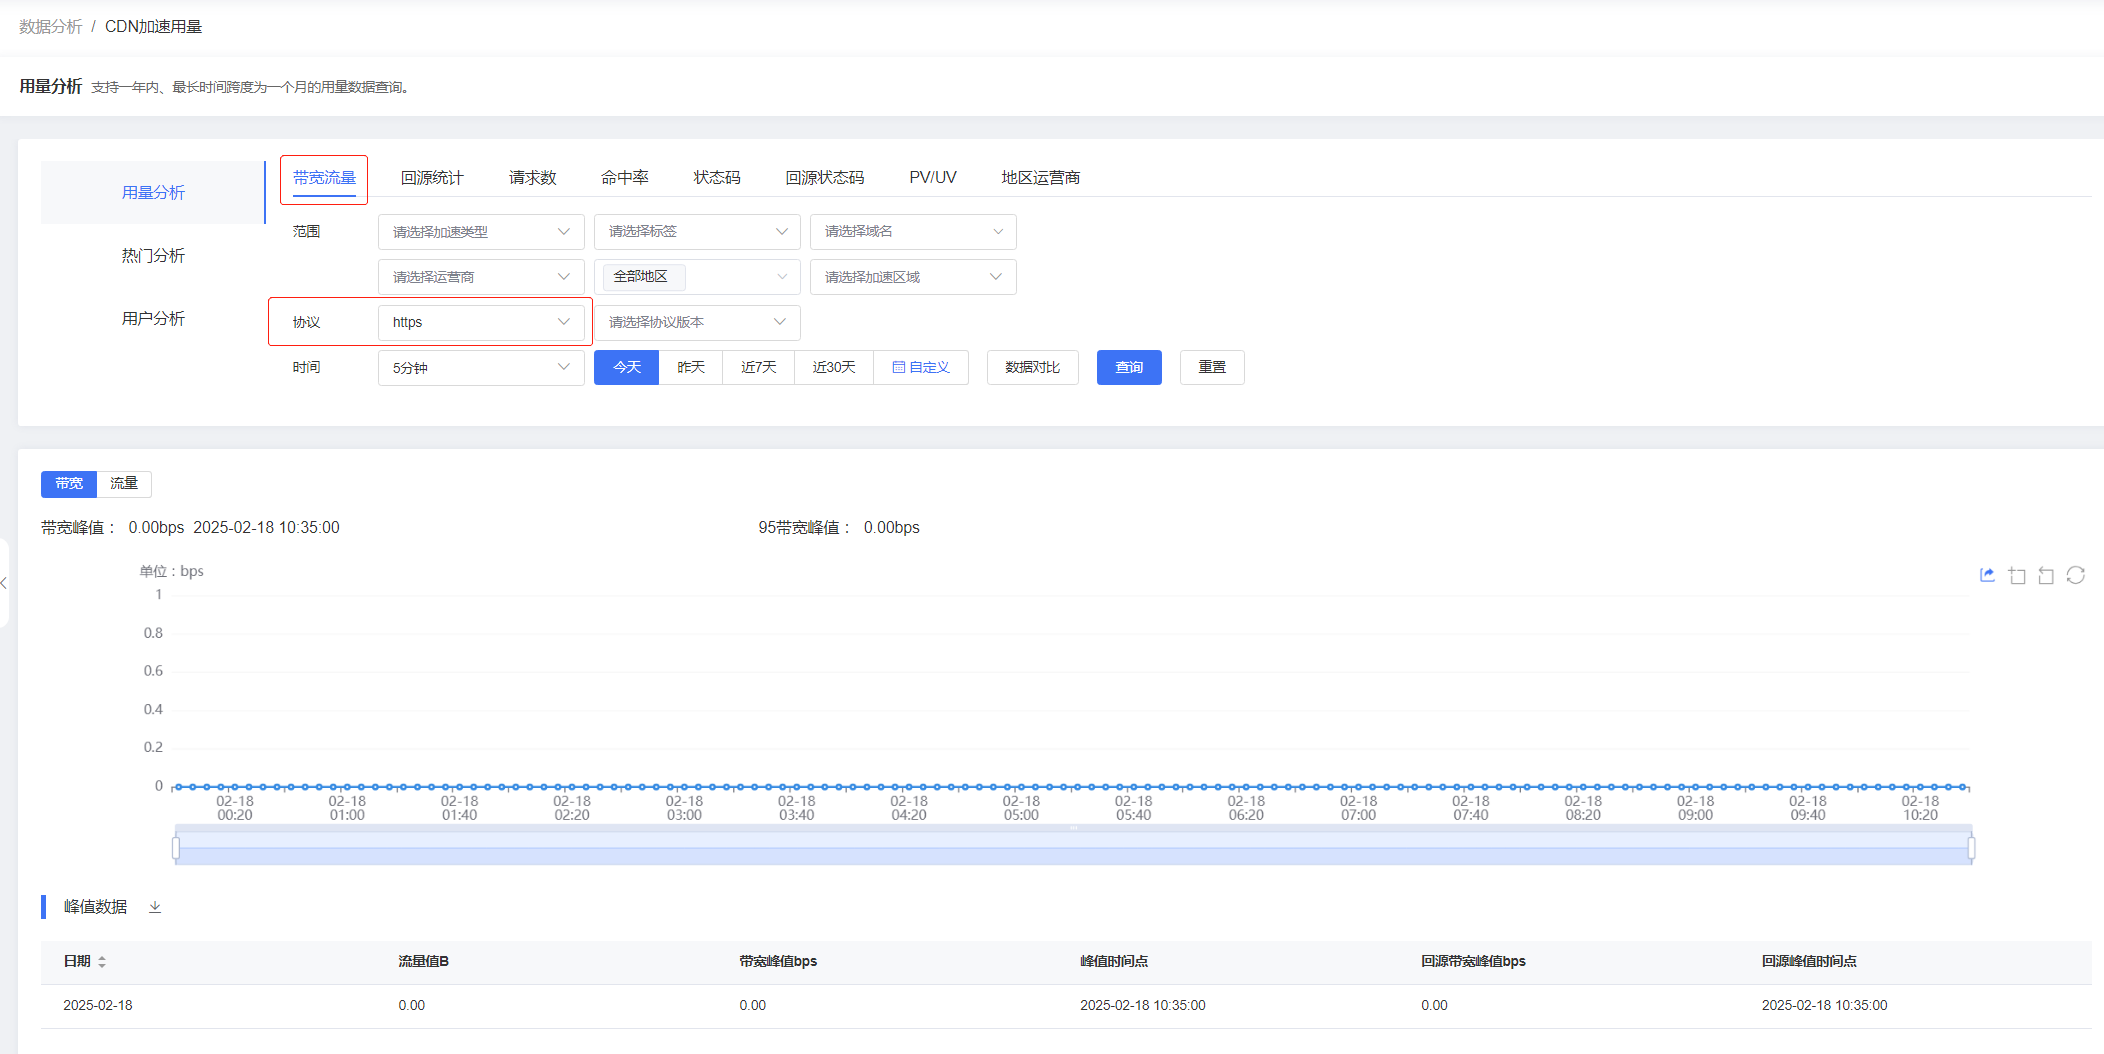Click the 峰值时间点 column header
Viewport: 2104px width, 1054px height.
click(1114, 962)
